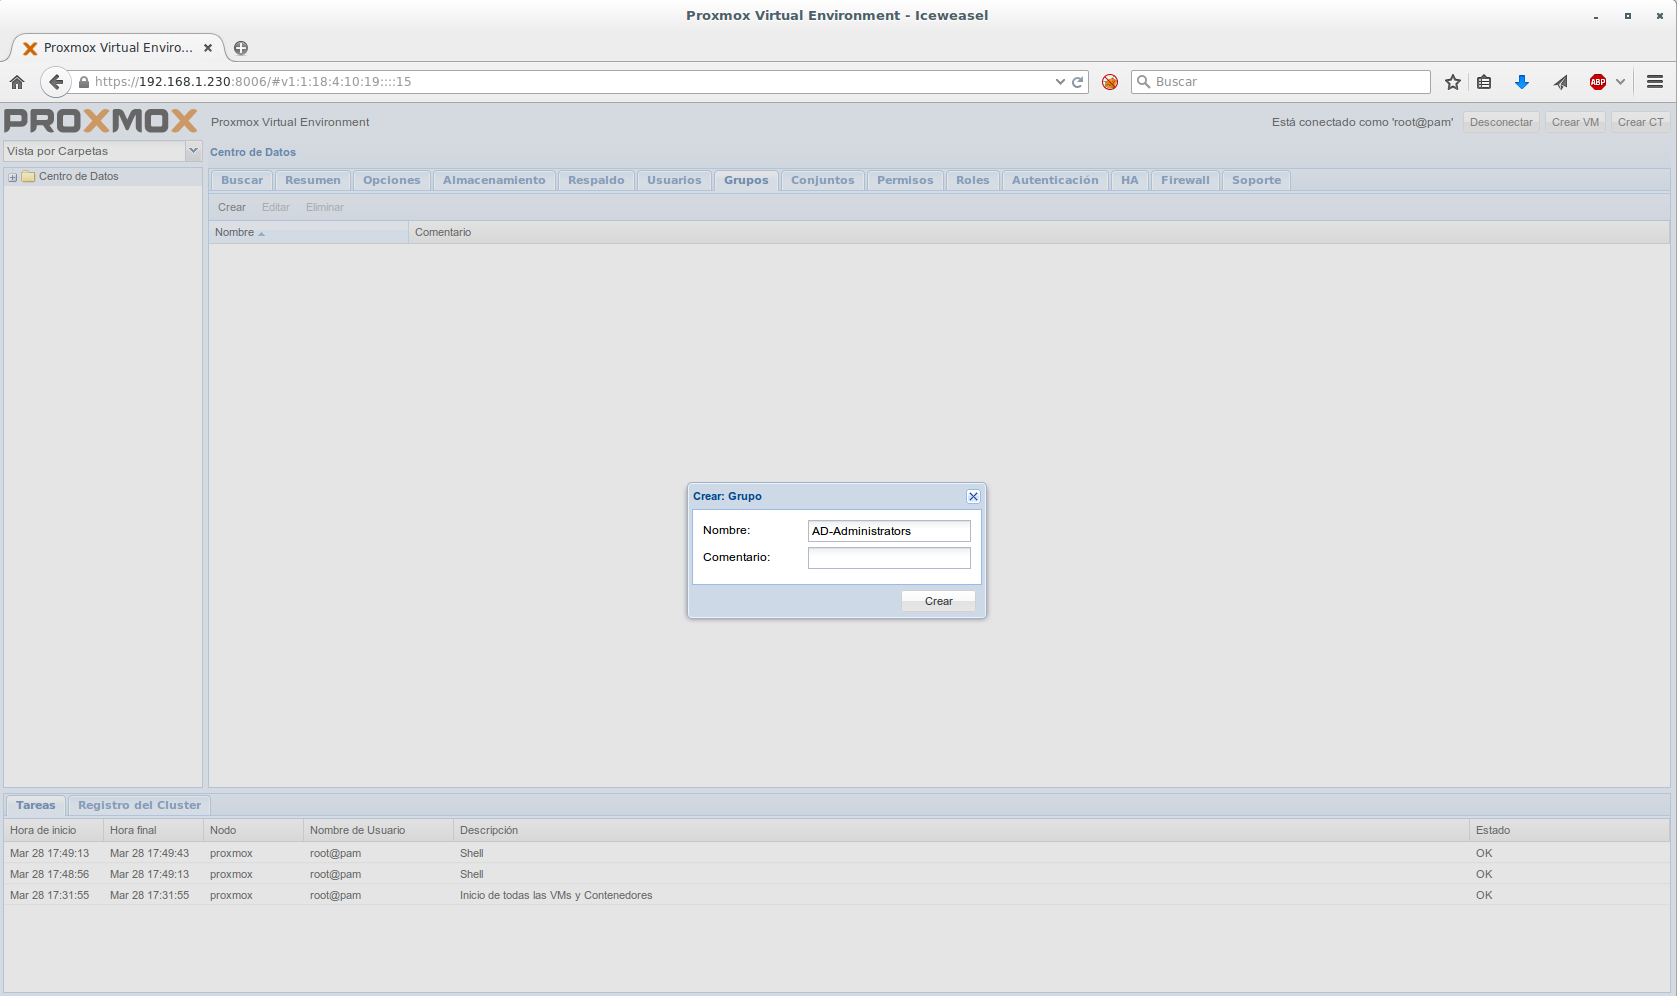Expand the Centro de Datos tree node
This screenshot has width=1677, height=996.
[13, 177]
